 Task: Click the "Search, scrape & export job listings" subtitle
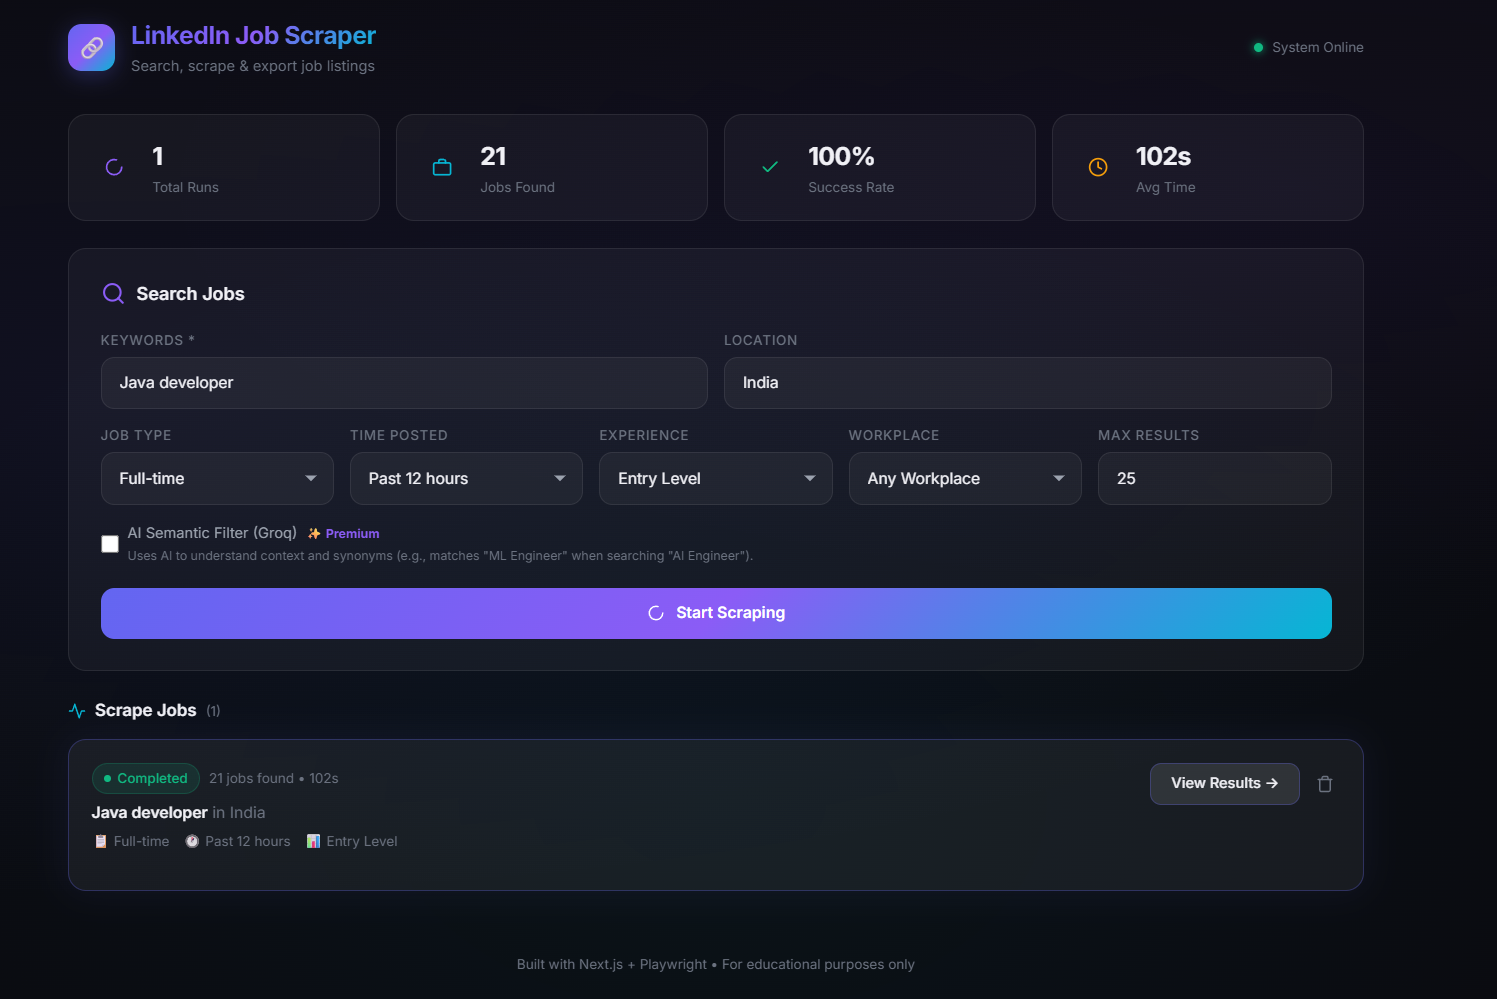tap(253, 66)
